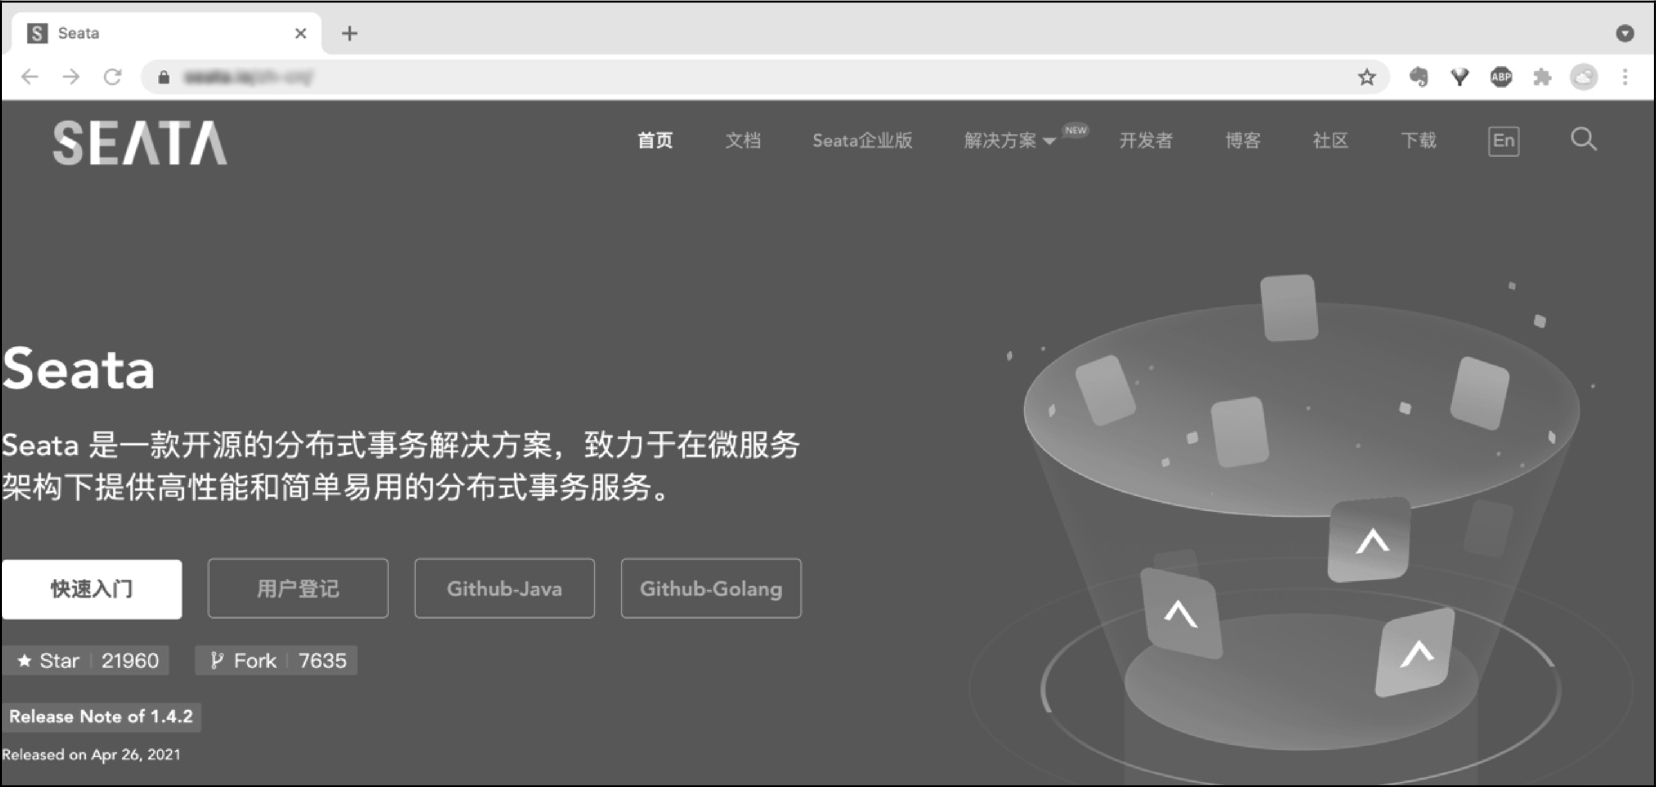
Task: Click the browser forward arrow
Action: point(71,77)
